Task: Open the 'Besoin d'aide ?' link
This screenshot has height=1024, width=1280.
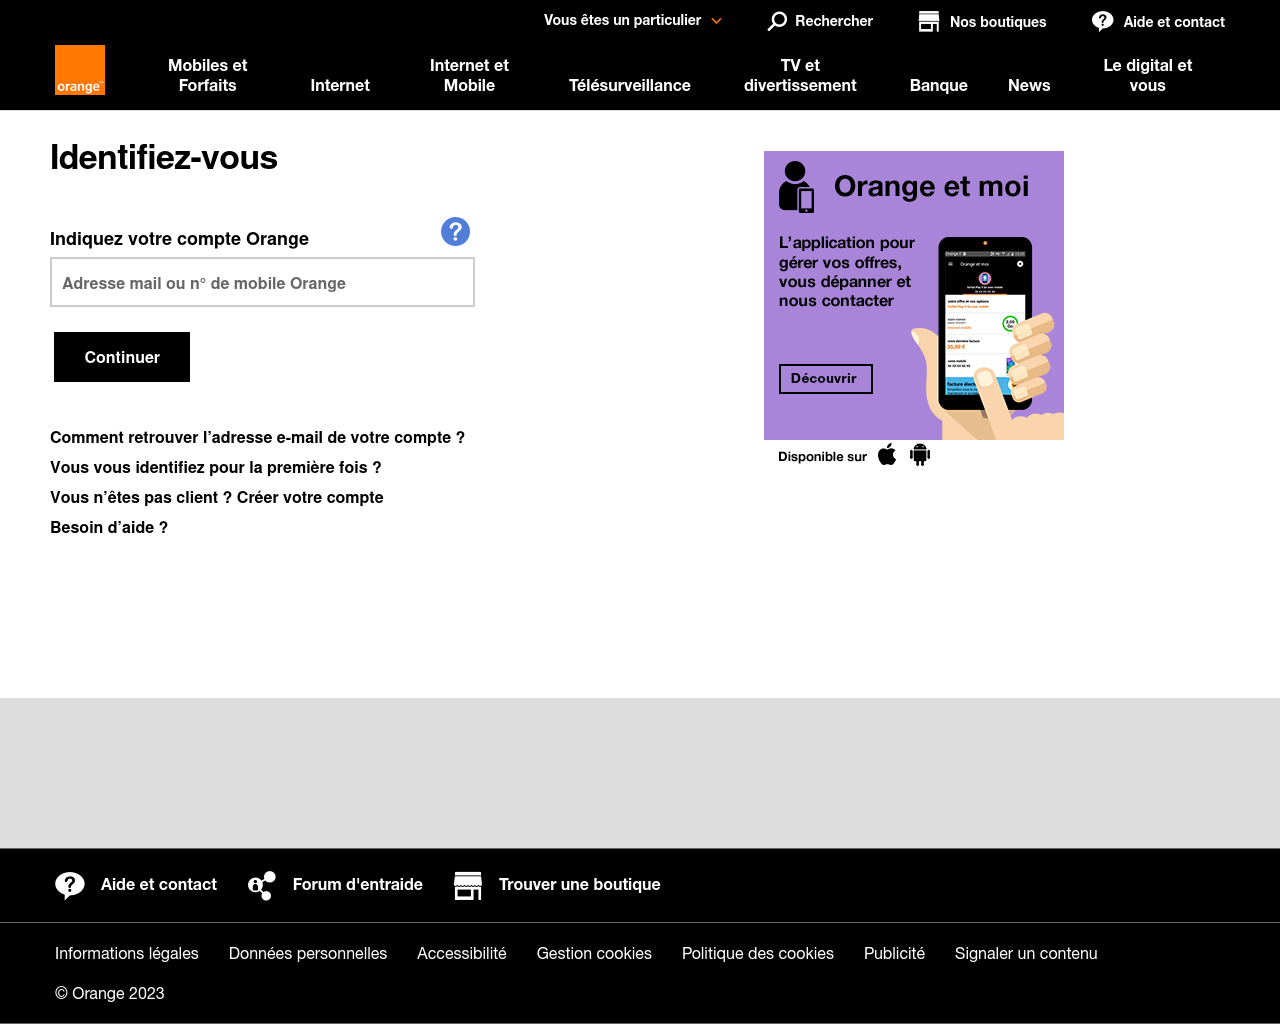Action: point(109,527)
